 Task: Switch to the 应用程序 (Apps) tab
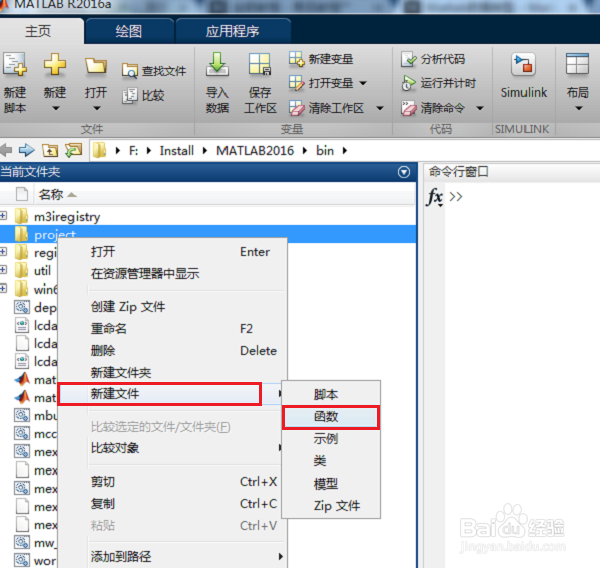[232, 31]
